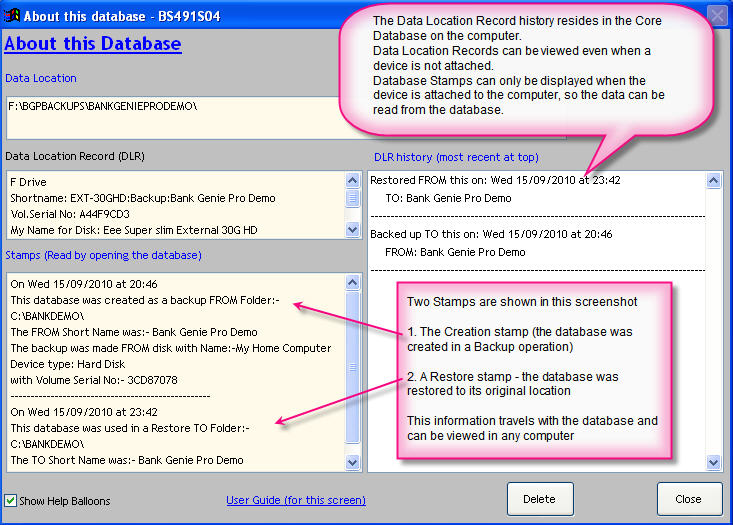Click 'FROM: Bank Genie Pro Demo' history line
Screen dimensions: 733x525
coord(455,252)
